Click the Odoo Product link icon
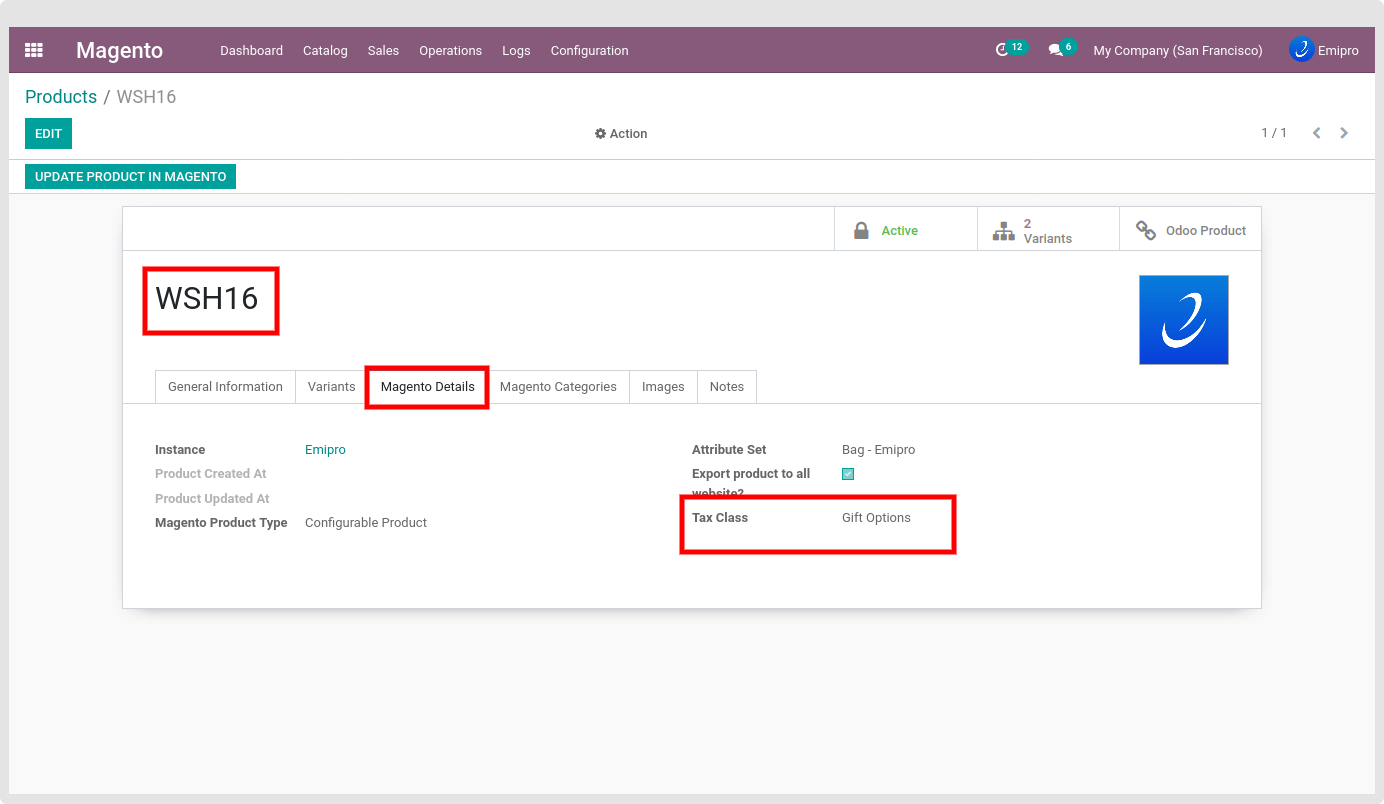Image resolution: width=1384 pixels, height=804 pixels. pos(1146,231)
